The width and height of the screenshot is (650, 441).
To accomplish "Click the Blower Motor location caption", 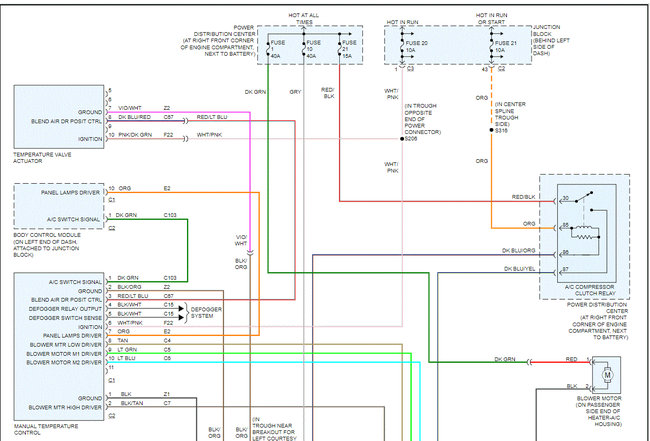I will 598,411.
